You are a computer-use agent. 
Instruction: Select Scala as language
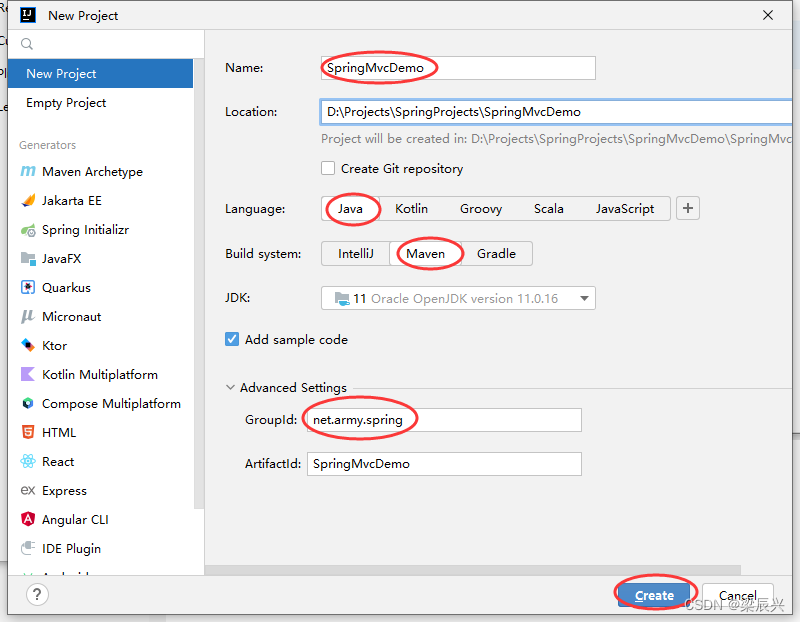pyautogui.click(x=548, y=209)
